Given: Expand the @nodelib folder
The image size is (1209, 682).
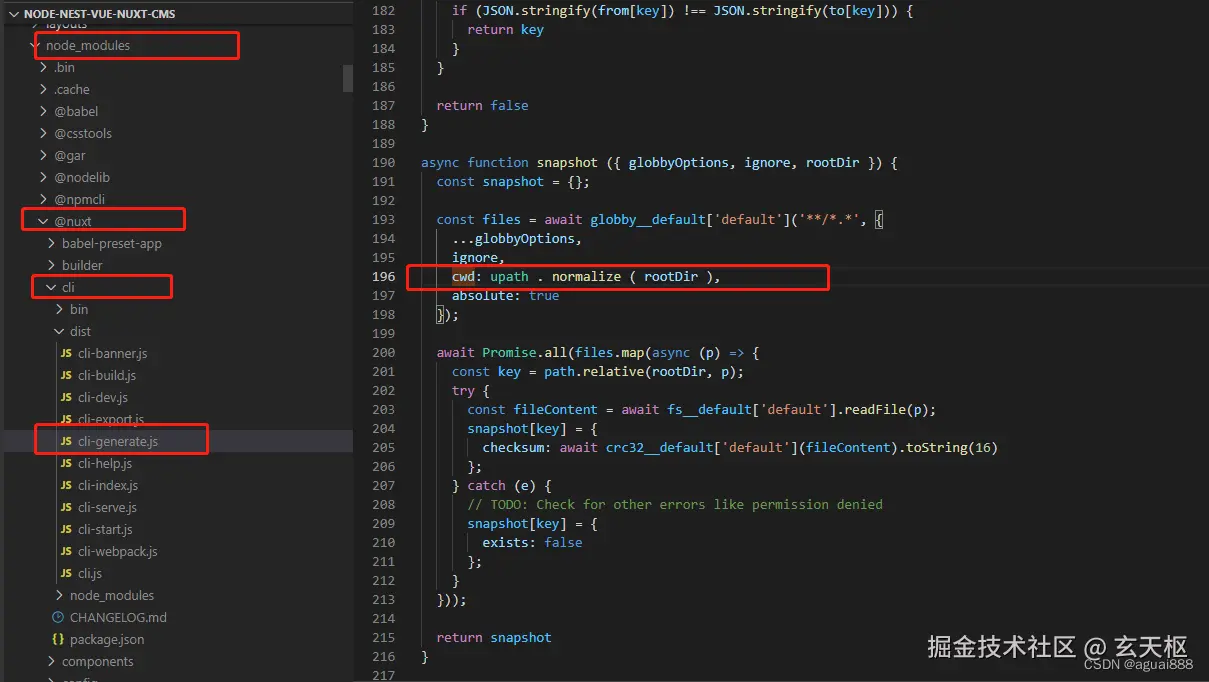Looking at the screenshot, I should [43, 177].
